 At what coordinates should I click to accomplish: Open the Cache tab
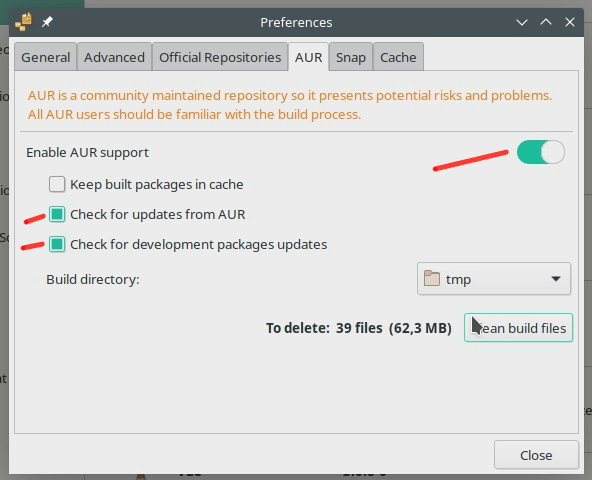click(398, 57)
